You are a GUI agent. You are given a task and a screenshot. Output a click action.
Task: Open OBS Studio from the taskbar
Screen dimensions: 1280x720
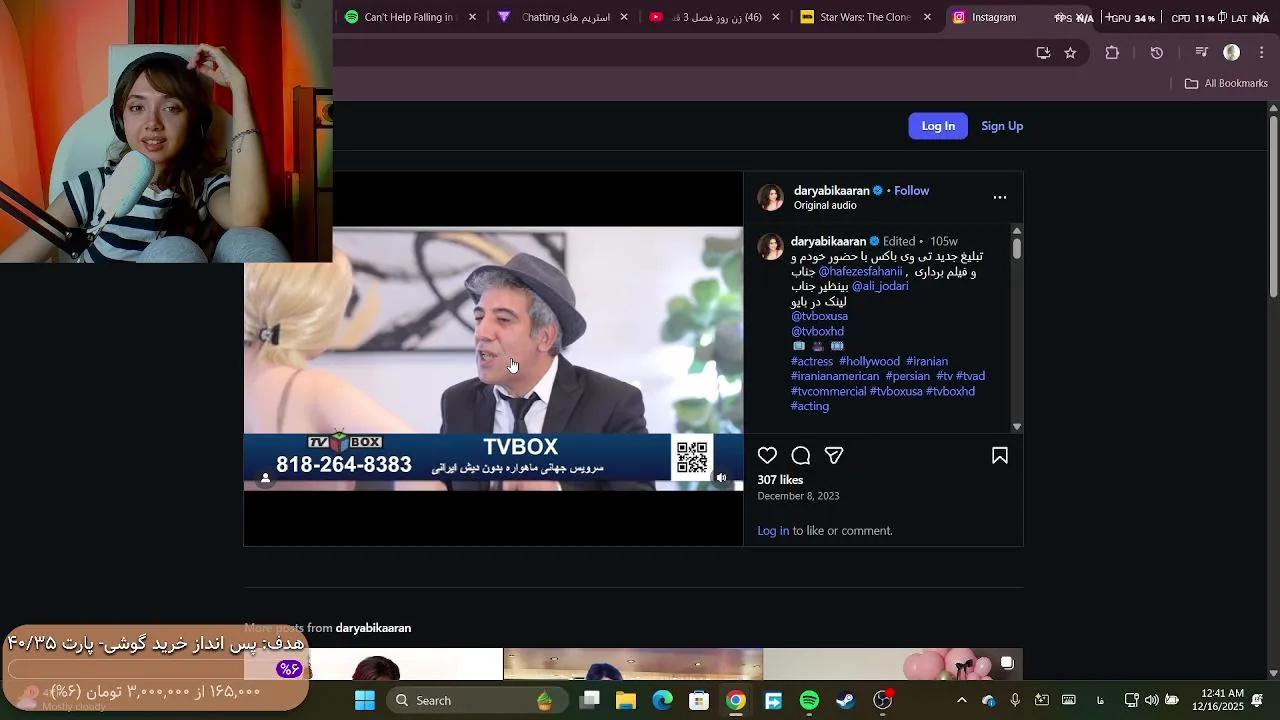(x=882, y=700)
